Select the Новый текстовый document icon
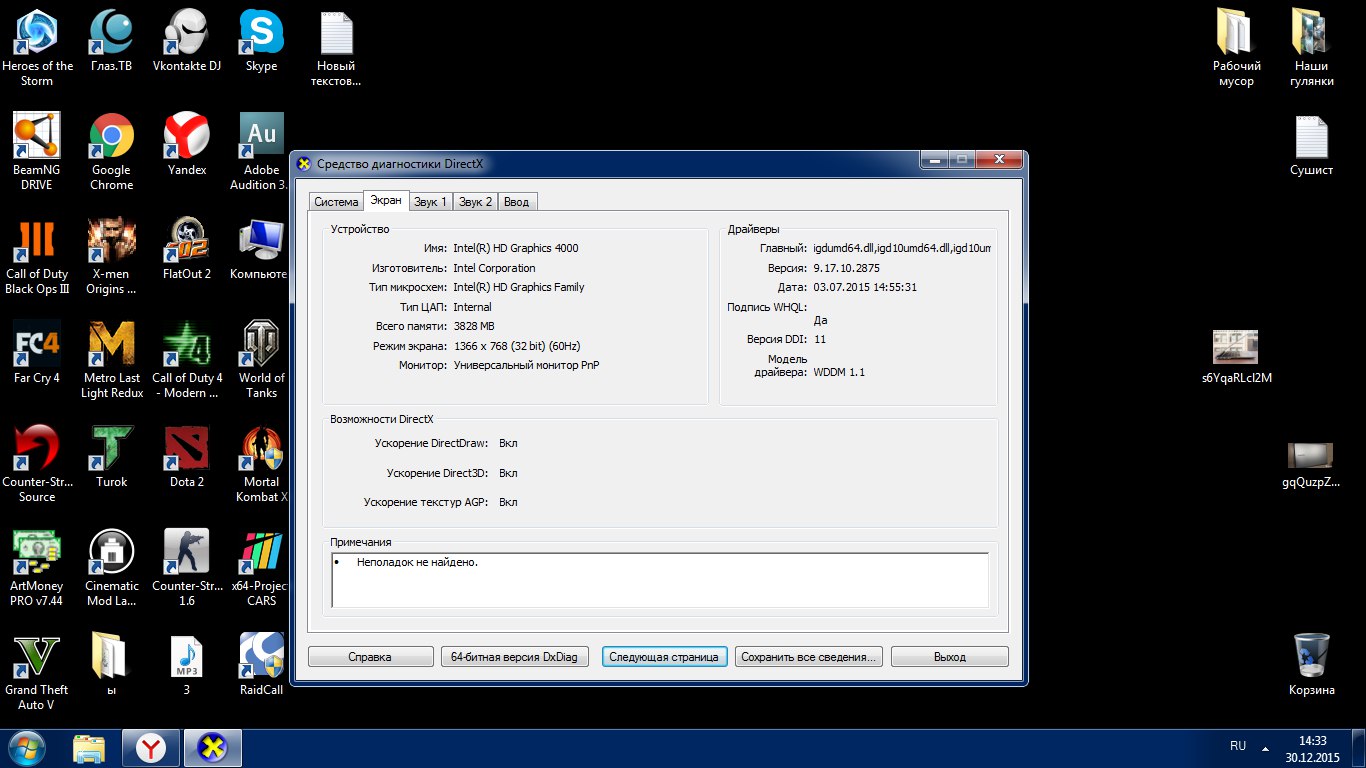The width and height of the screenshot is (1366, 768). [x=337, y=48]
